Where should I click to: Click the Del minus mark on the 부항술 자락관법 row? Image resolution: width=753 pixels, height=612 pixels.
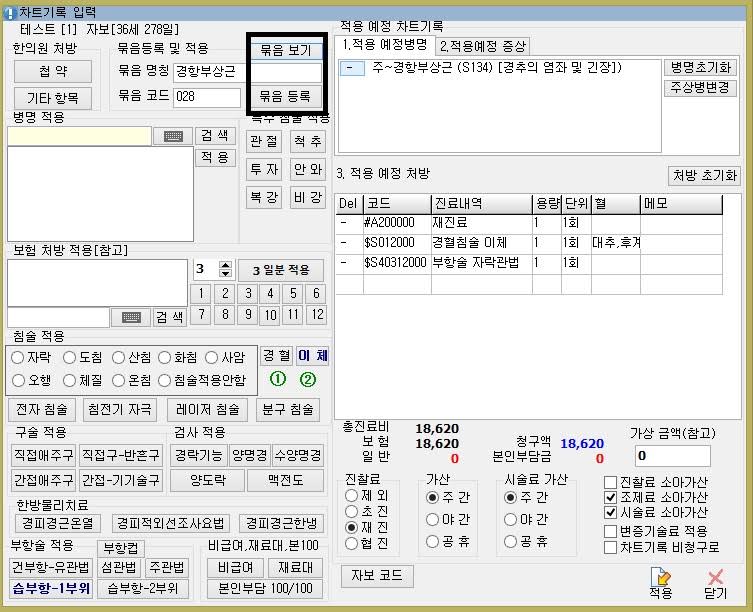343,263
